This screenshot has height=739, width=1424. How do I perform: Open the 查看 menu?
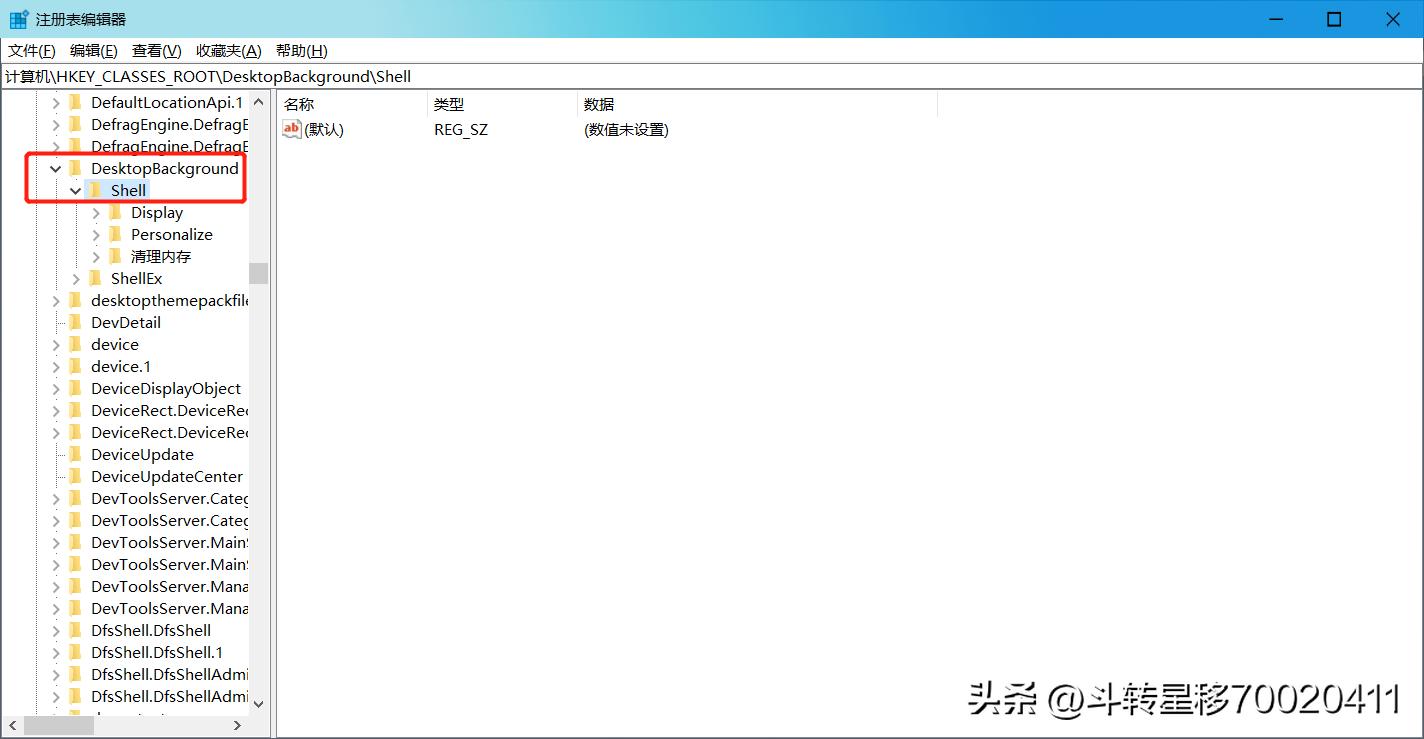tap(155, 50)
